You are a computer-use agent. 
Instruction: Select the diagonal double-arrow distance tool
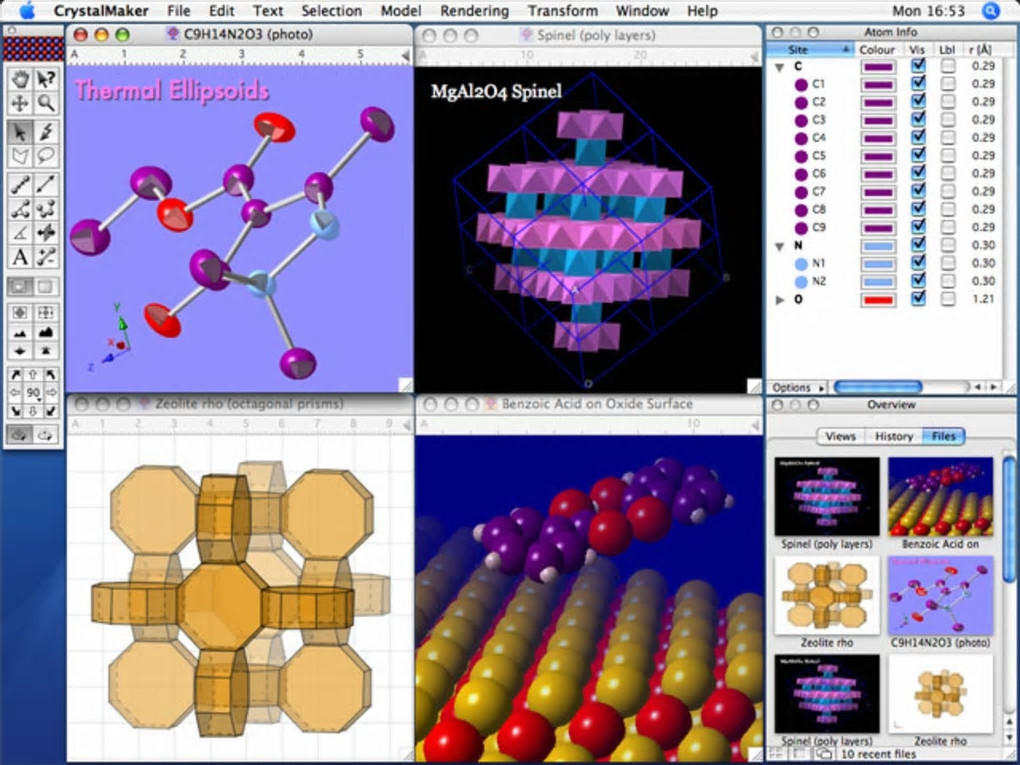tap(46, 185)
